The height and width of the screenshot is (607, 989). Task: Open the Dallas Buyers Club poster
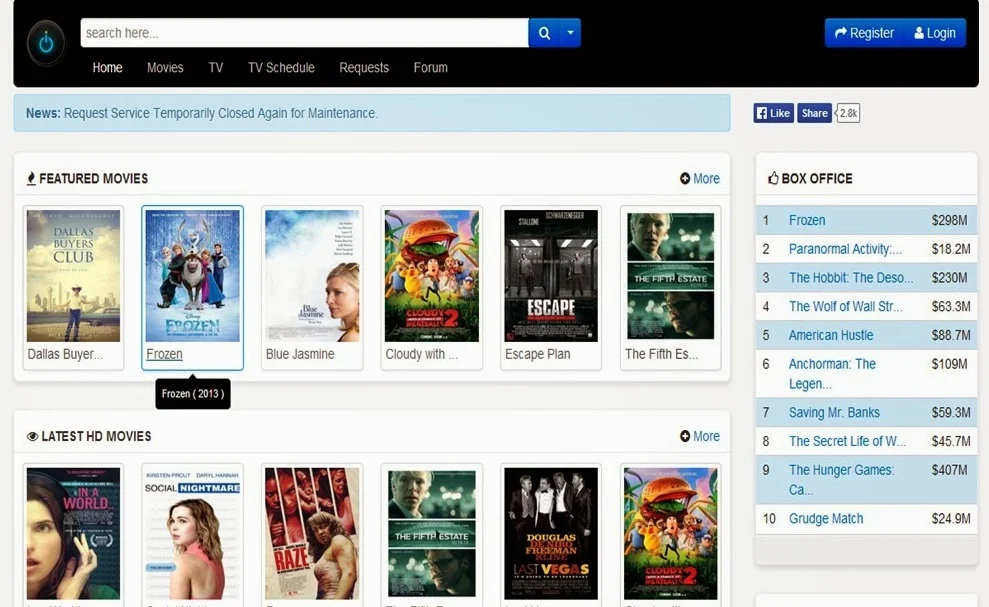[73, 276]
